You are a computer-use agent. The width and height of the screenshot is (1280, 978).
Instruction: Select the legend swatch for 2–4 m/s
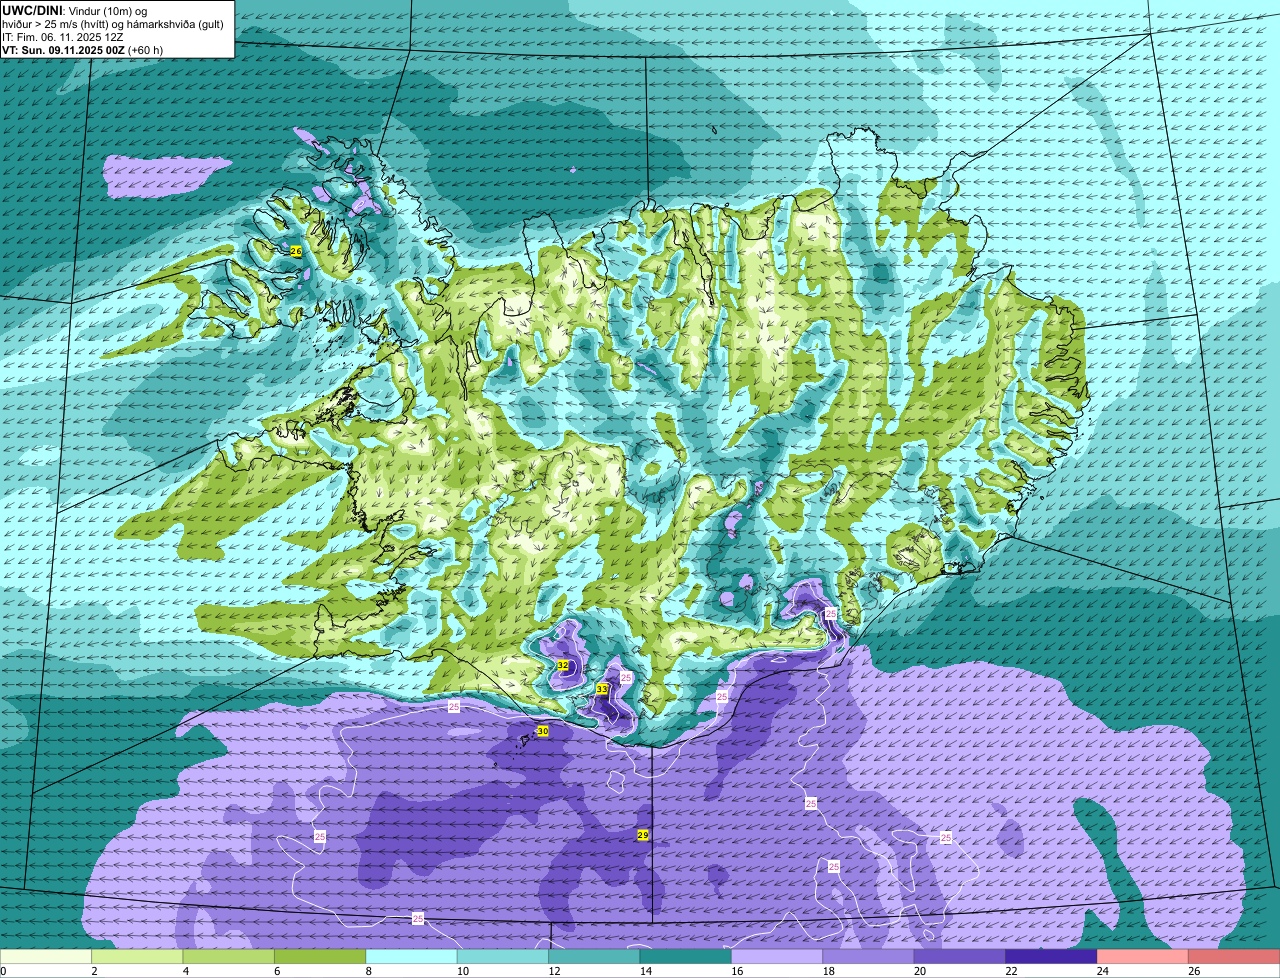tap(137, 956)
